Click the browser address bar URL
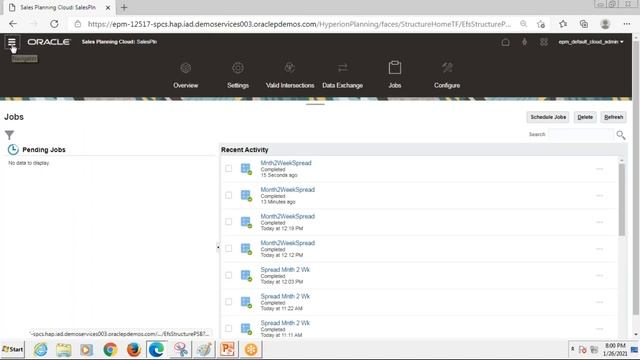Image resolution: width=640 pixels, height=360 pixels. tap(299, 24)
